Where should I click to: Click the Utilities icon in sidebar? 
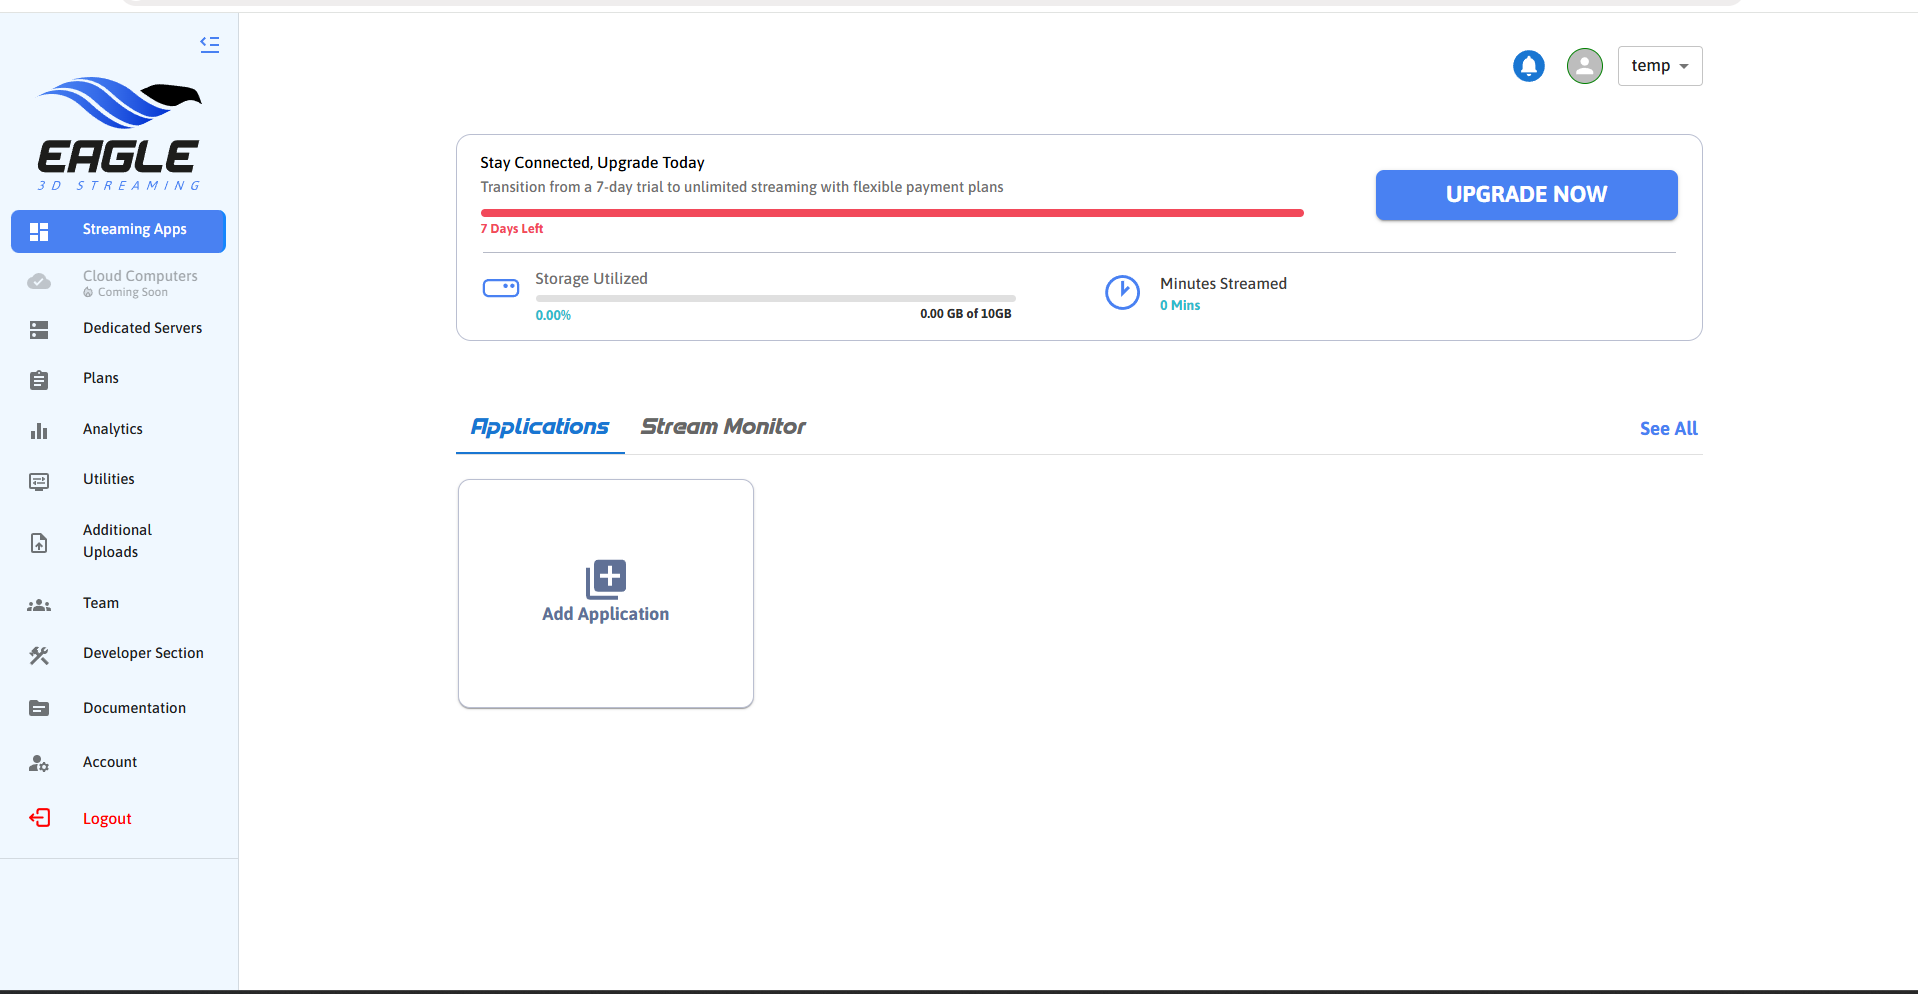point(39,482)
